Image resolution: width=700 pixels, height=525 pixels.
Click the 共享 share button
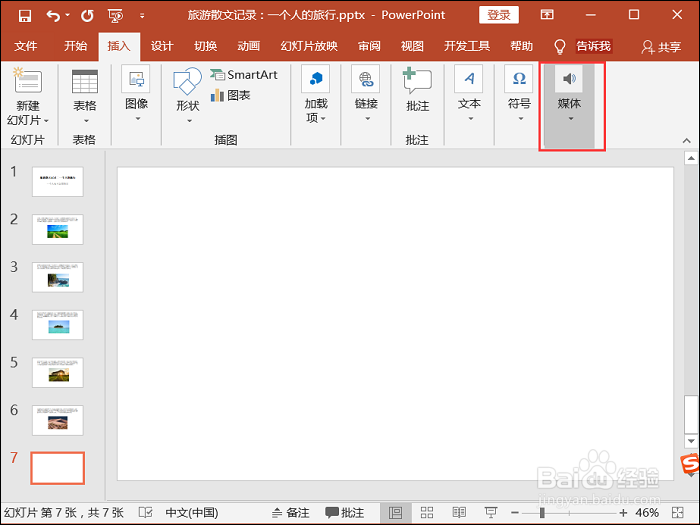click(x=661, y=46)
